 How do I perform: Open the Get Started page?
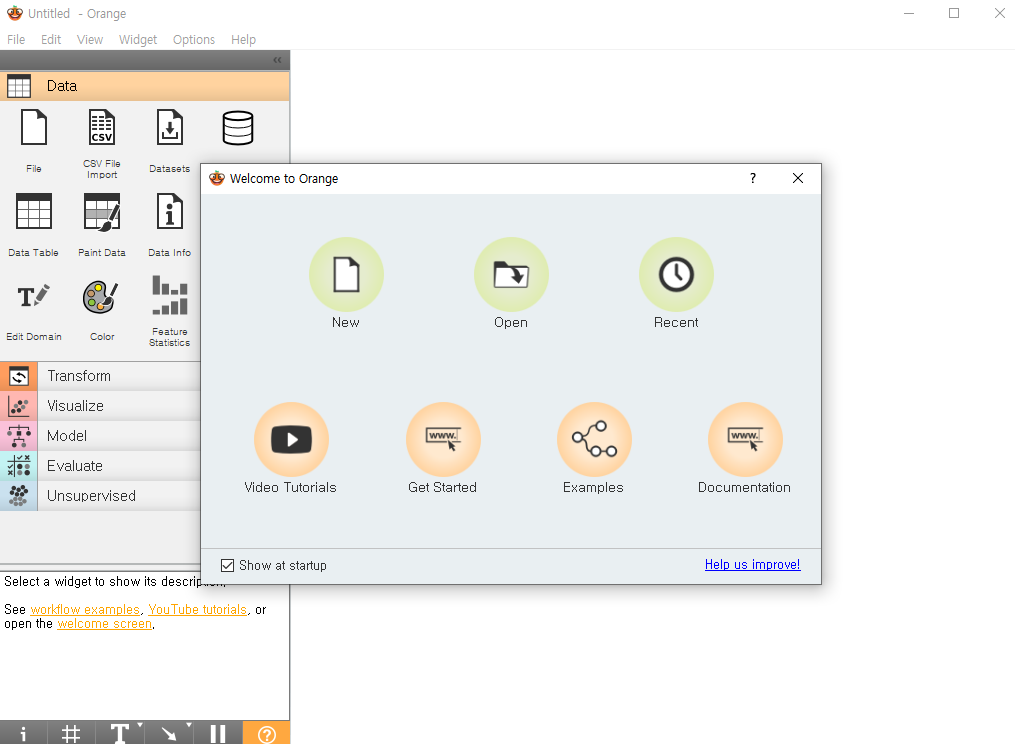click(443, 440)
